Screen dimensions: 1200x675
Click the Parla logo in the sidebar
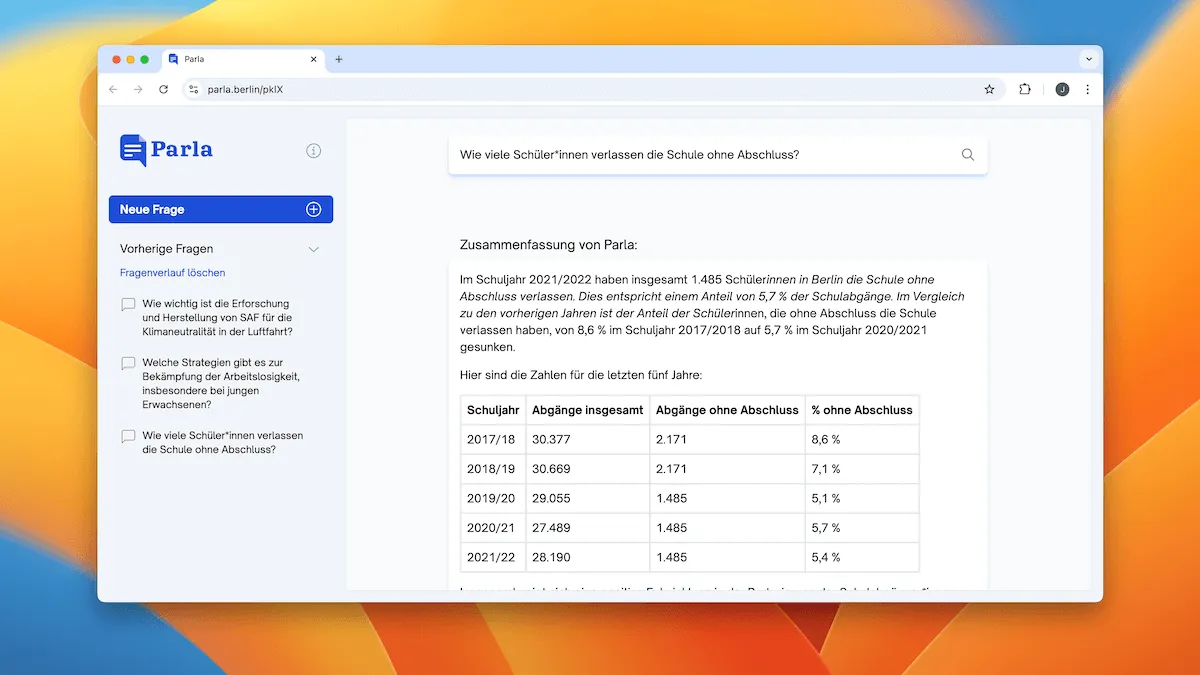coord(166,150)
